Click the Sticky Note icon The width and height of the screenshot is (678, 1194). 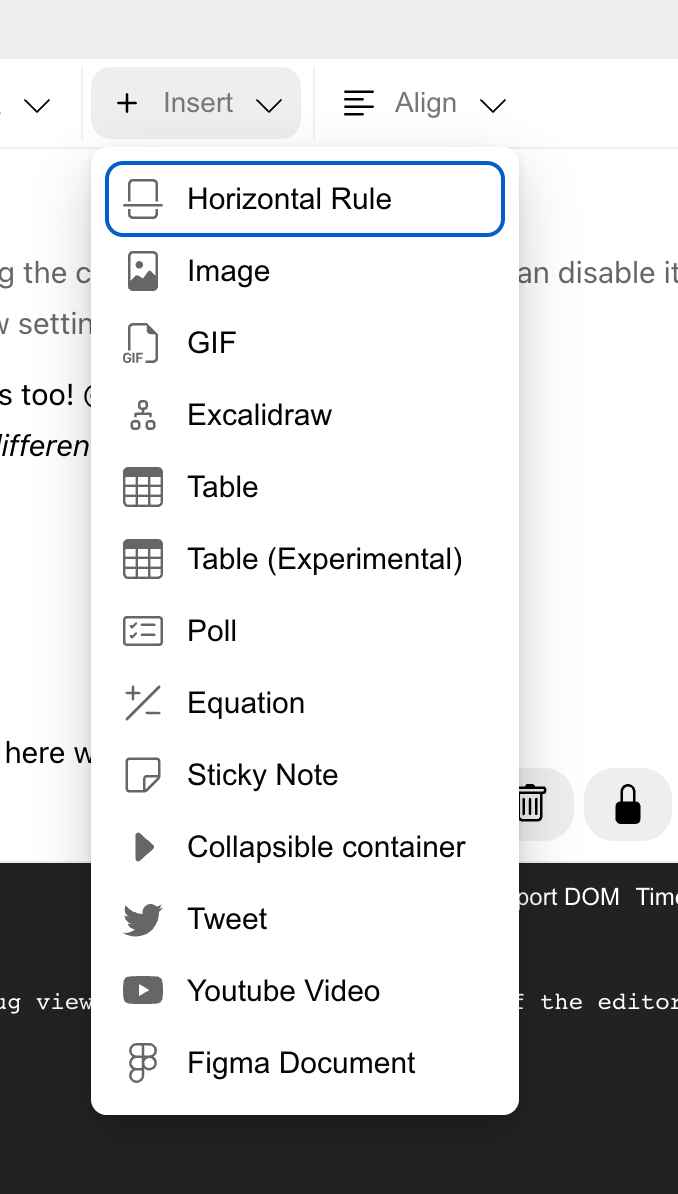143,775
